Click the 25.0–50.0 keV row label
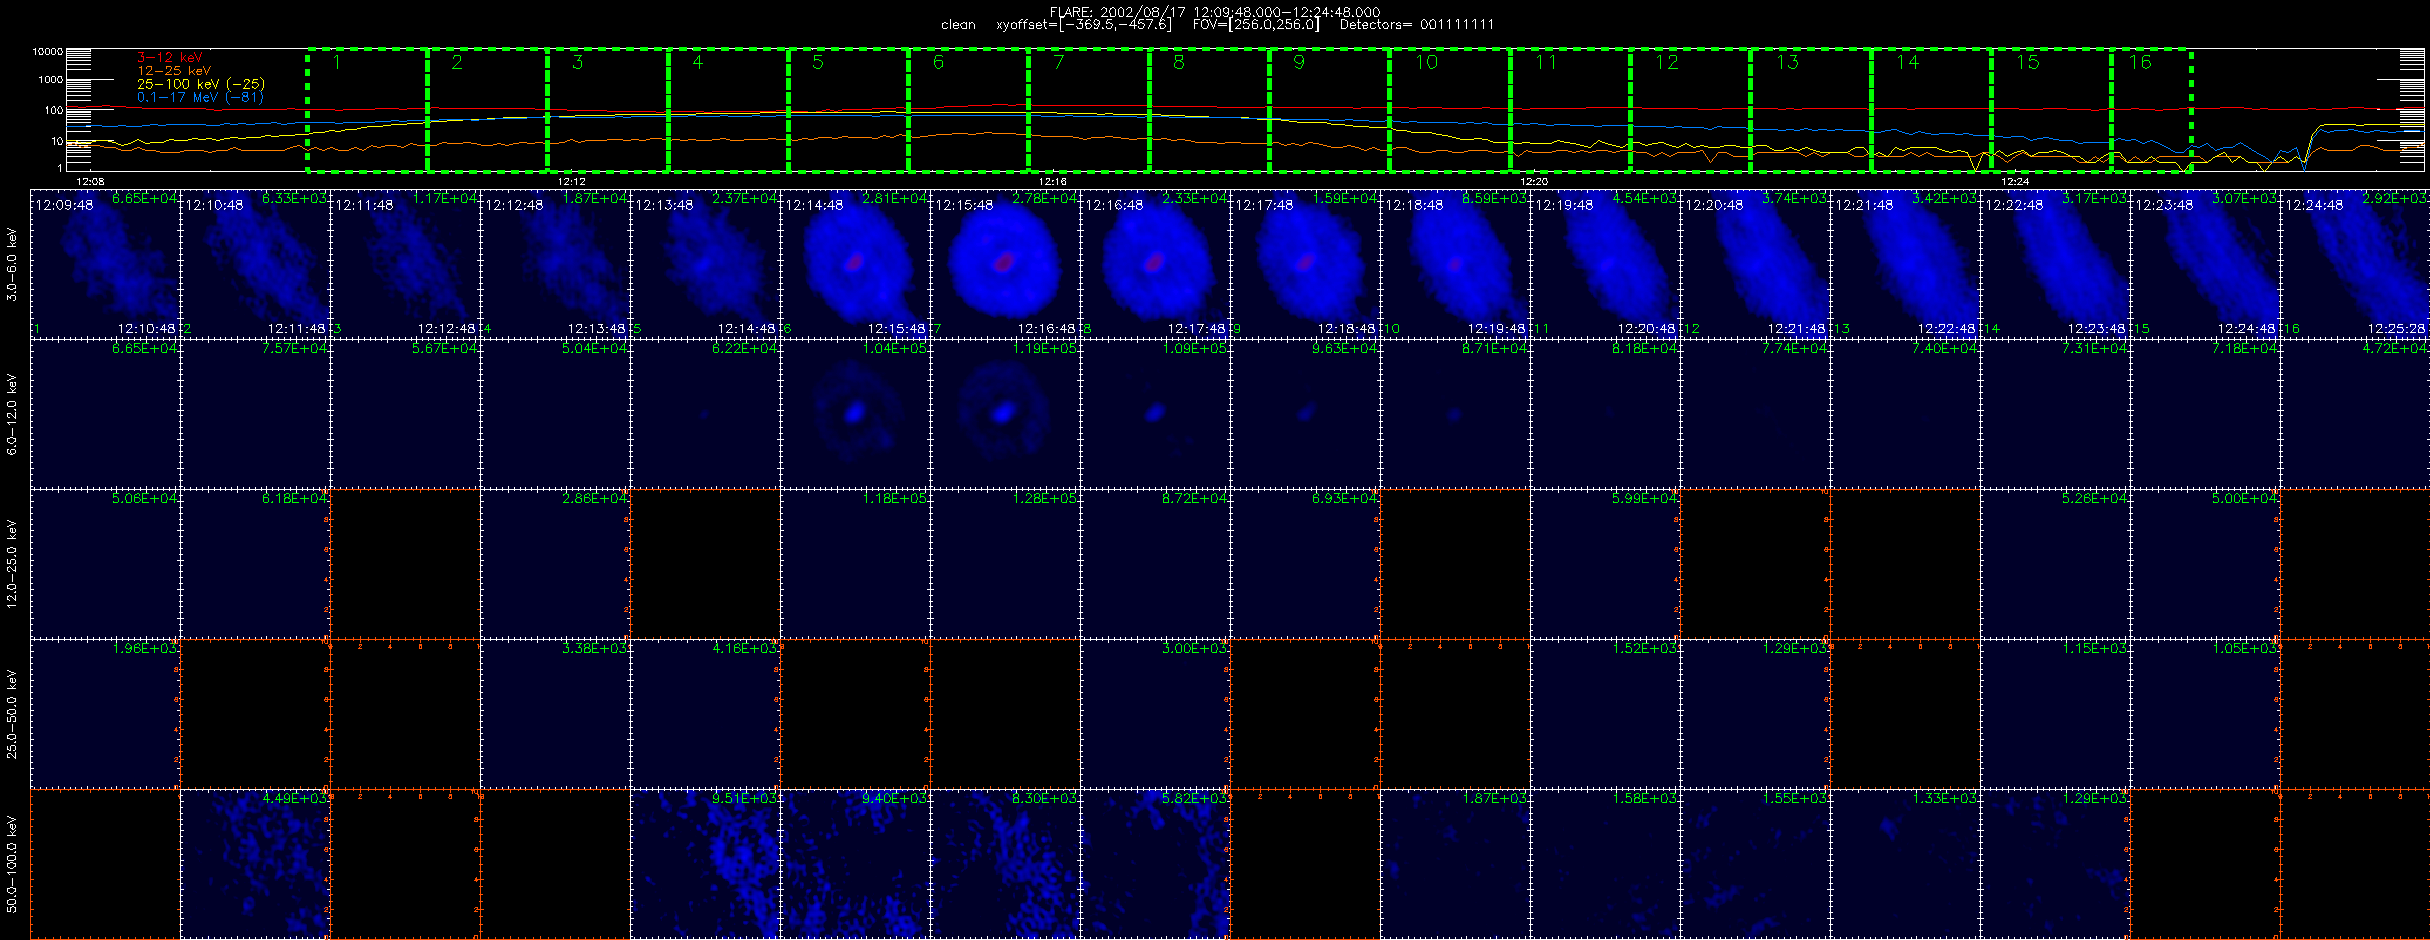This screenshot has width=2430, height=940. 12,714
